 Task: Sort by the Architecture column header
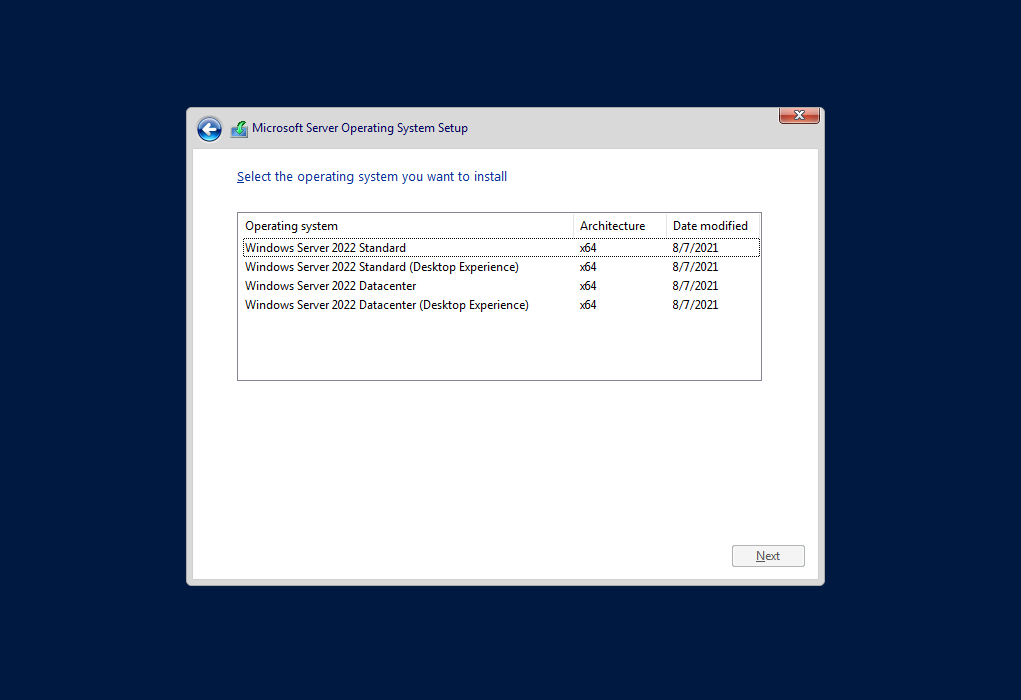click(x=613, y=225)
